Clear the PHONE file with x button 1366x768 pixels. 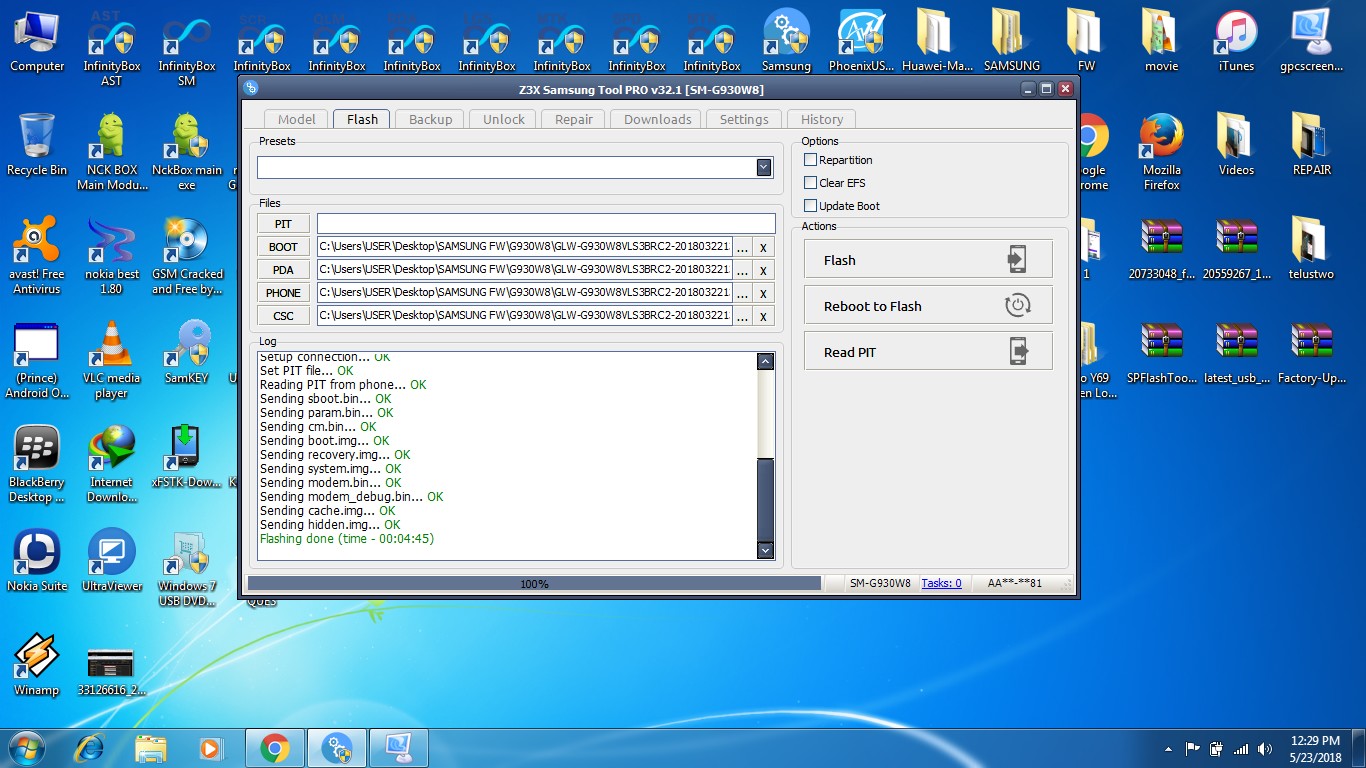763,293
